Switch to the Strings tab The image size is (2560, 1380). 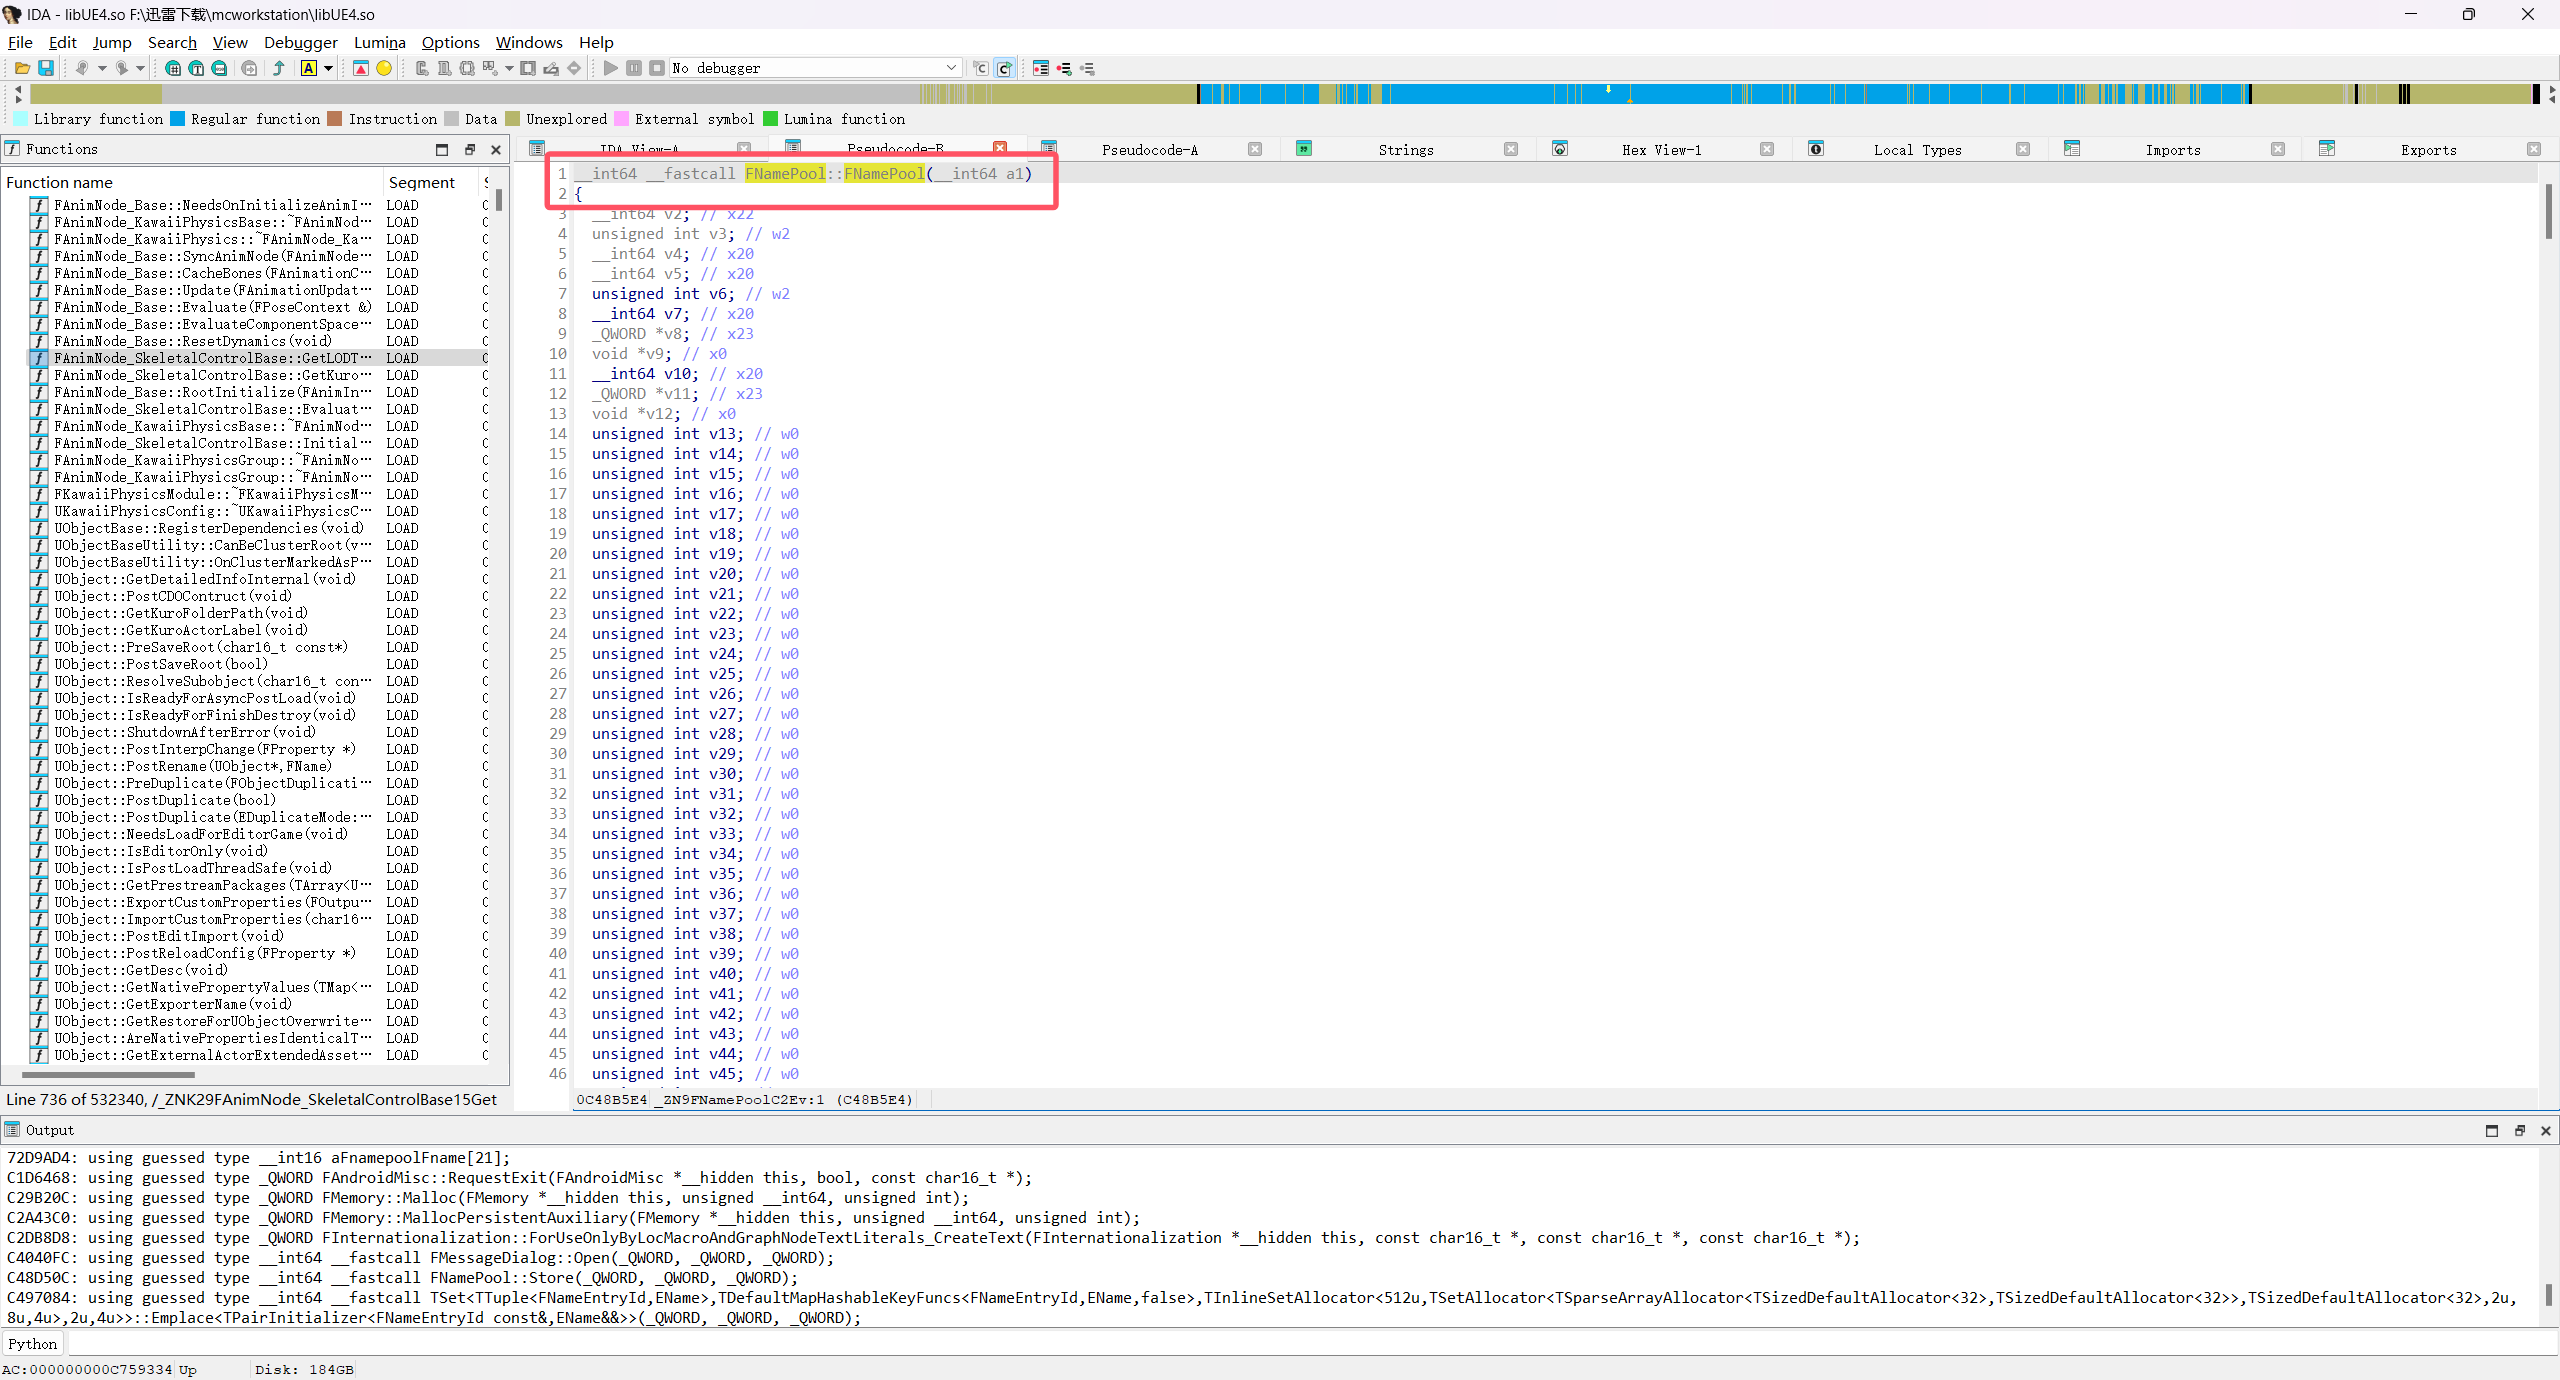tap(1406, 150)
